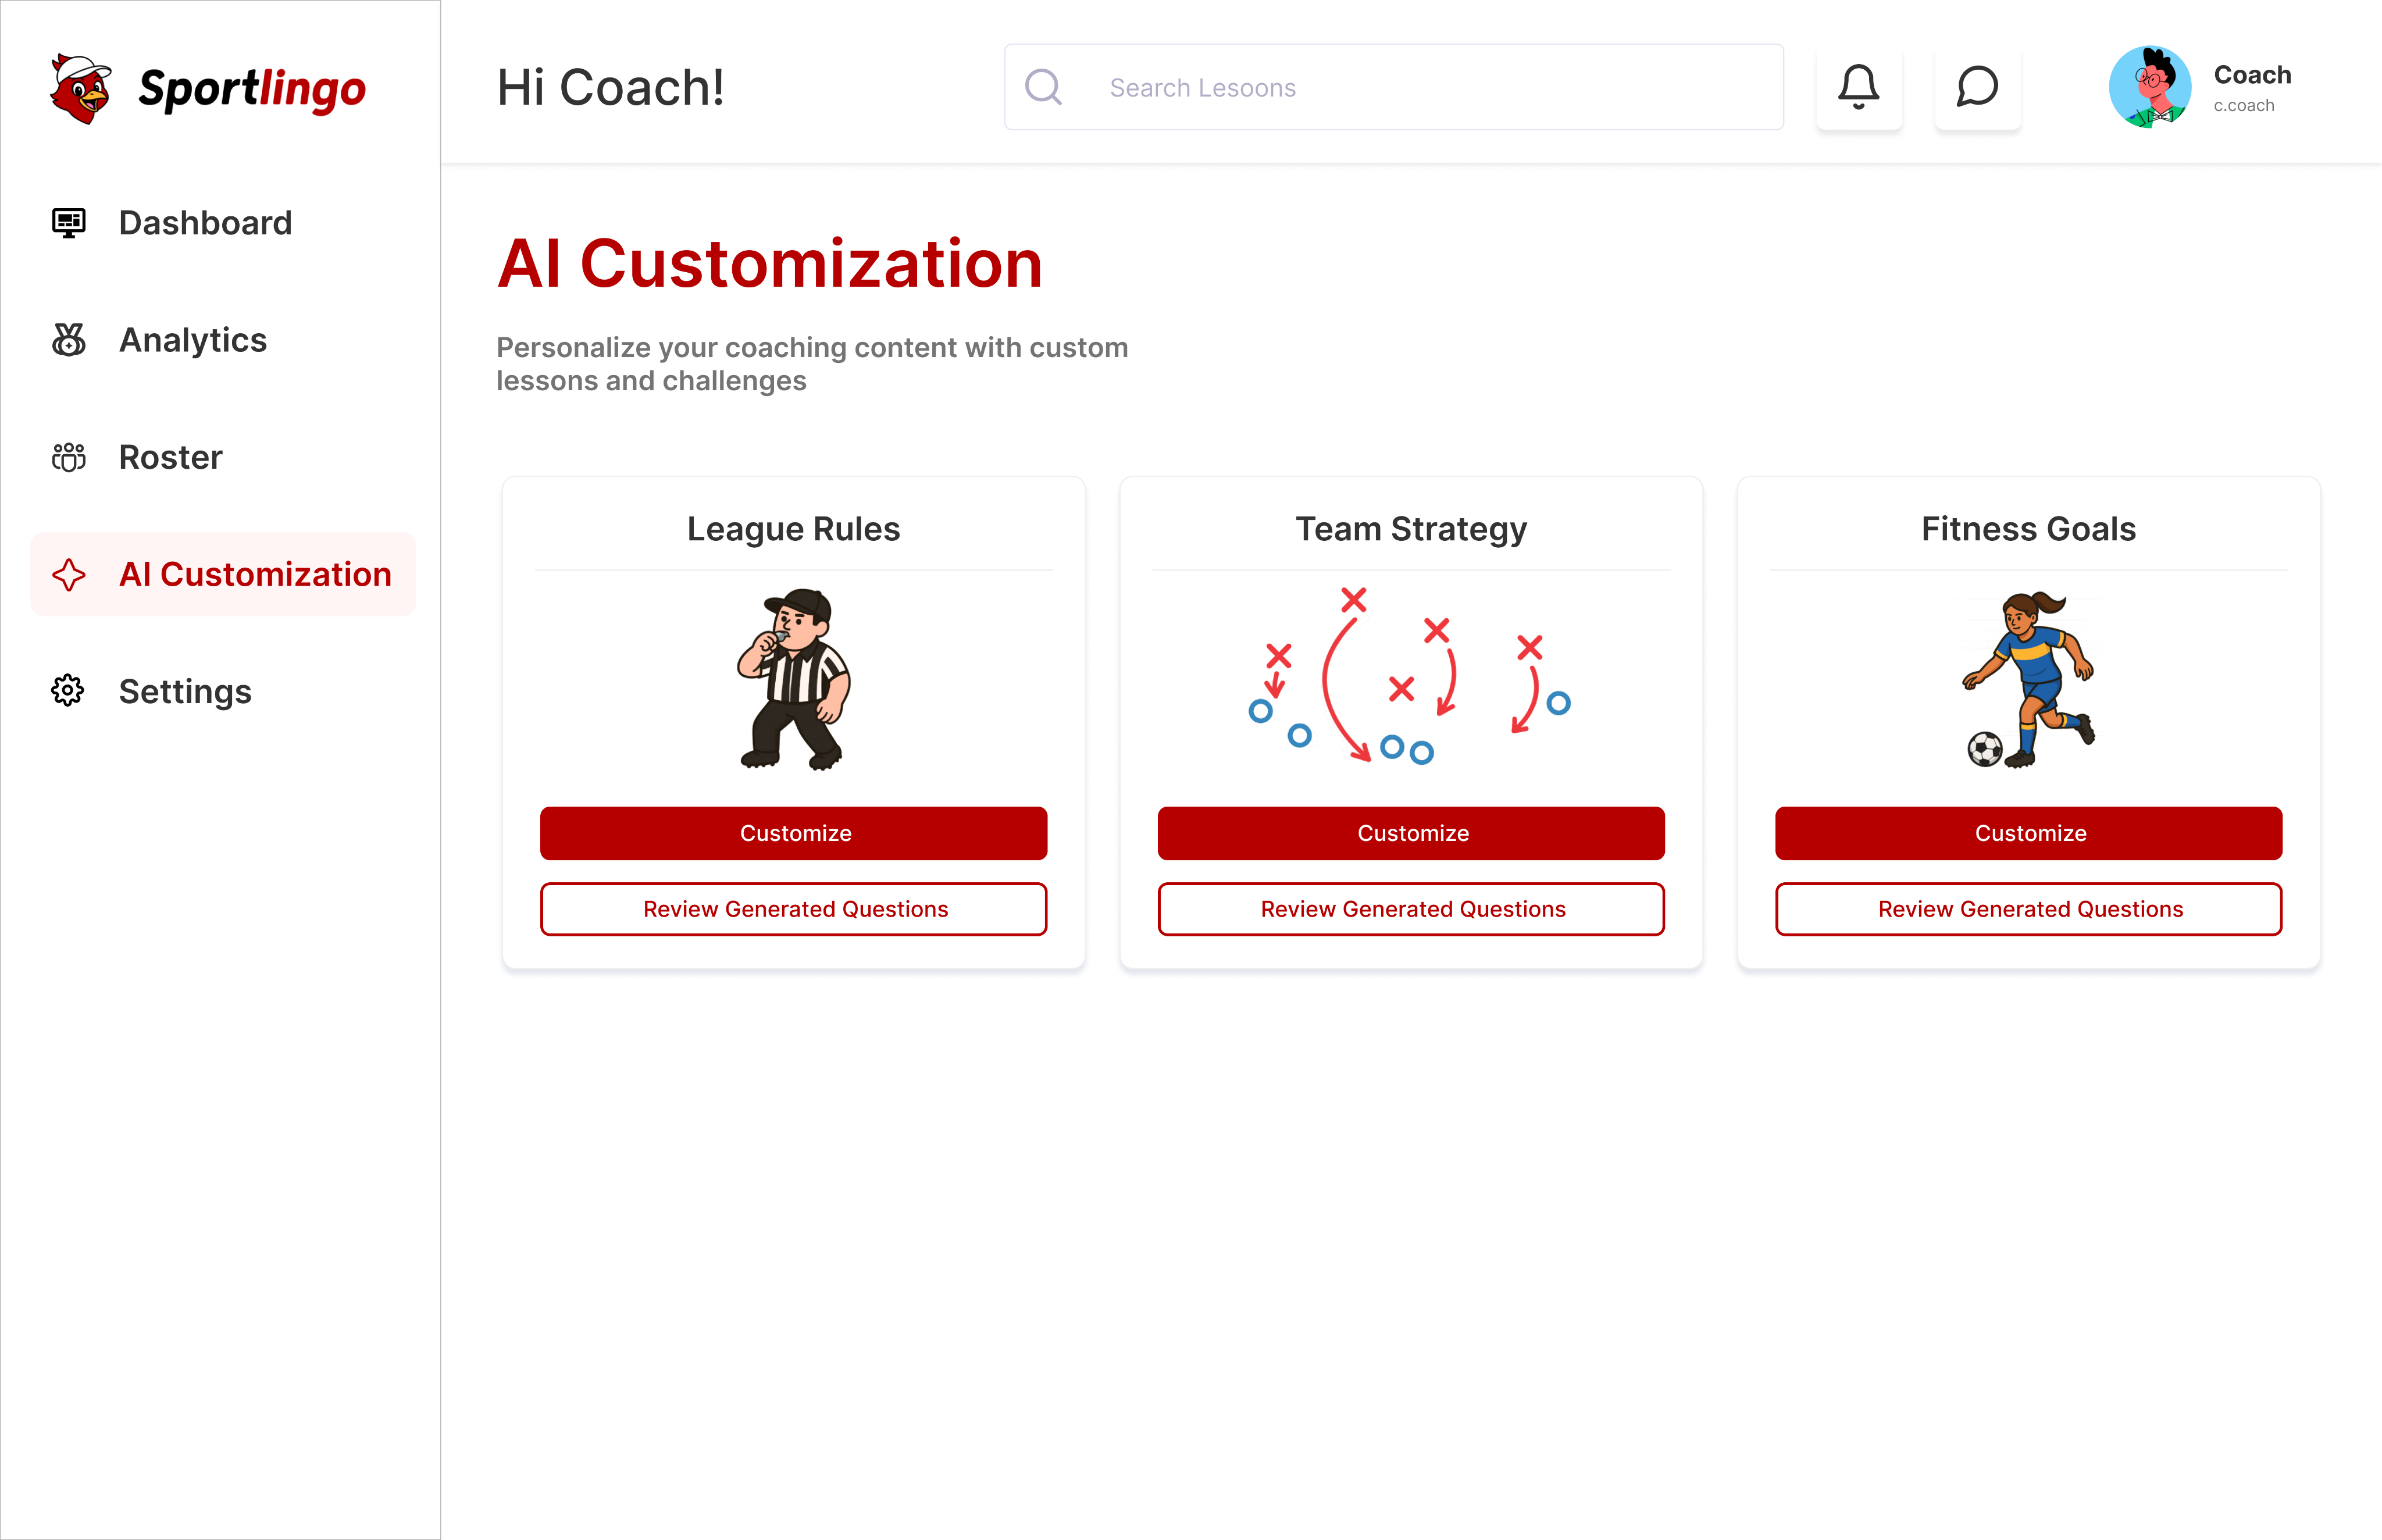Click the Analytics medal icon
Screen dimensions: 2382x1540
pyautogui.click(x=69, y=340)
